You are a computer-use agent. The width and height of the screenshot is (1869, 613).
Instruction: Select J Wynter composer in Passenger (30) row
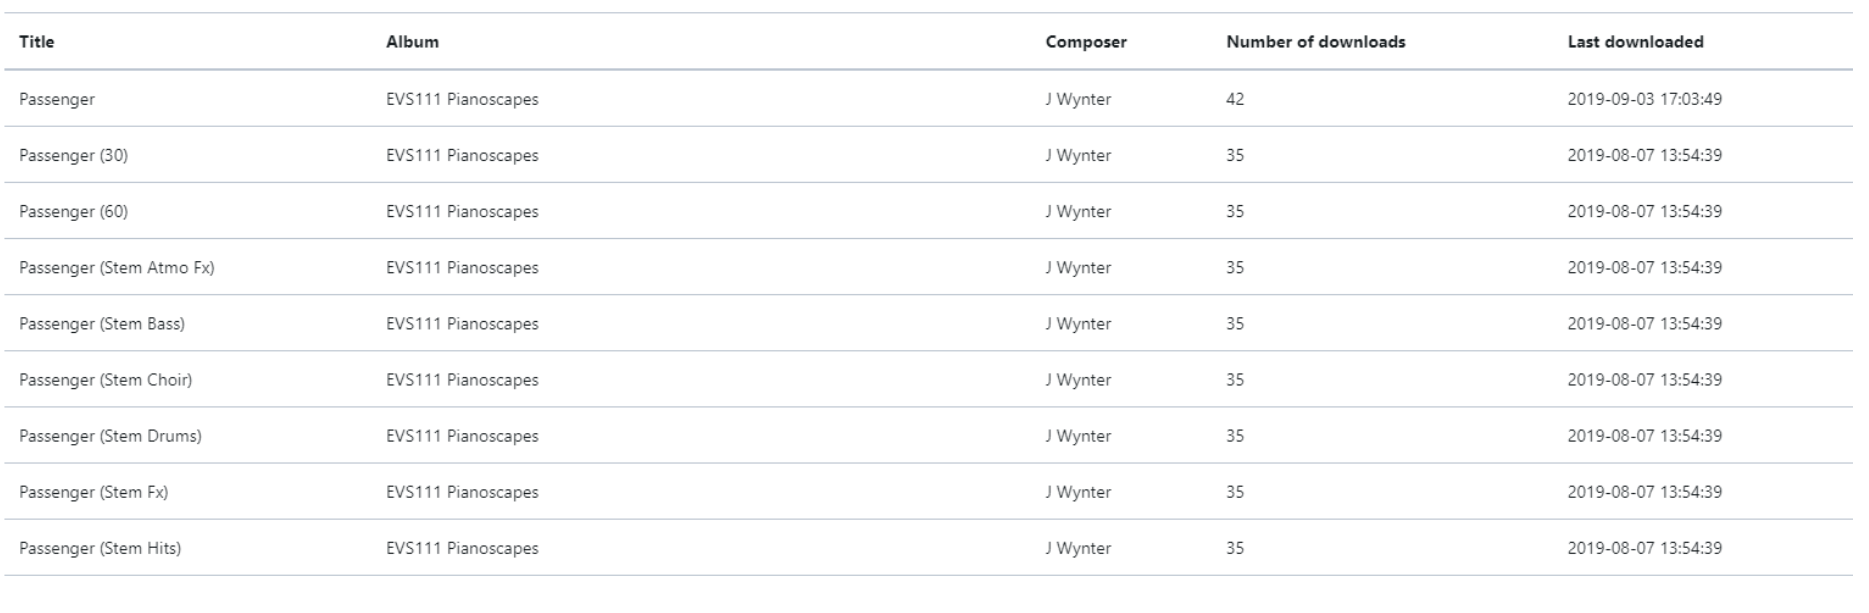pyautogui.click(x=1078, y=155)
